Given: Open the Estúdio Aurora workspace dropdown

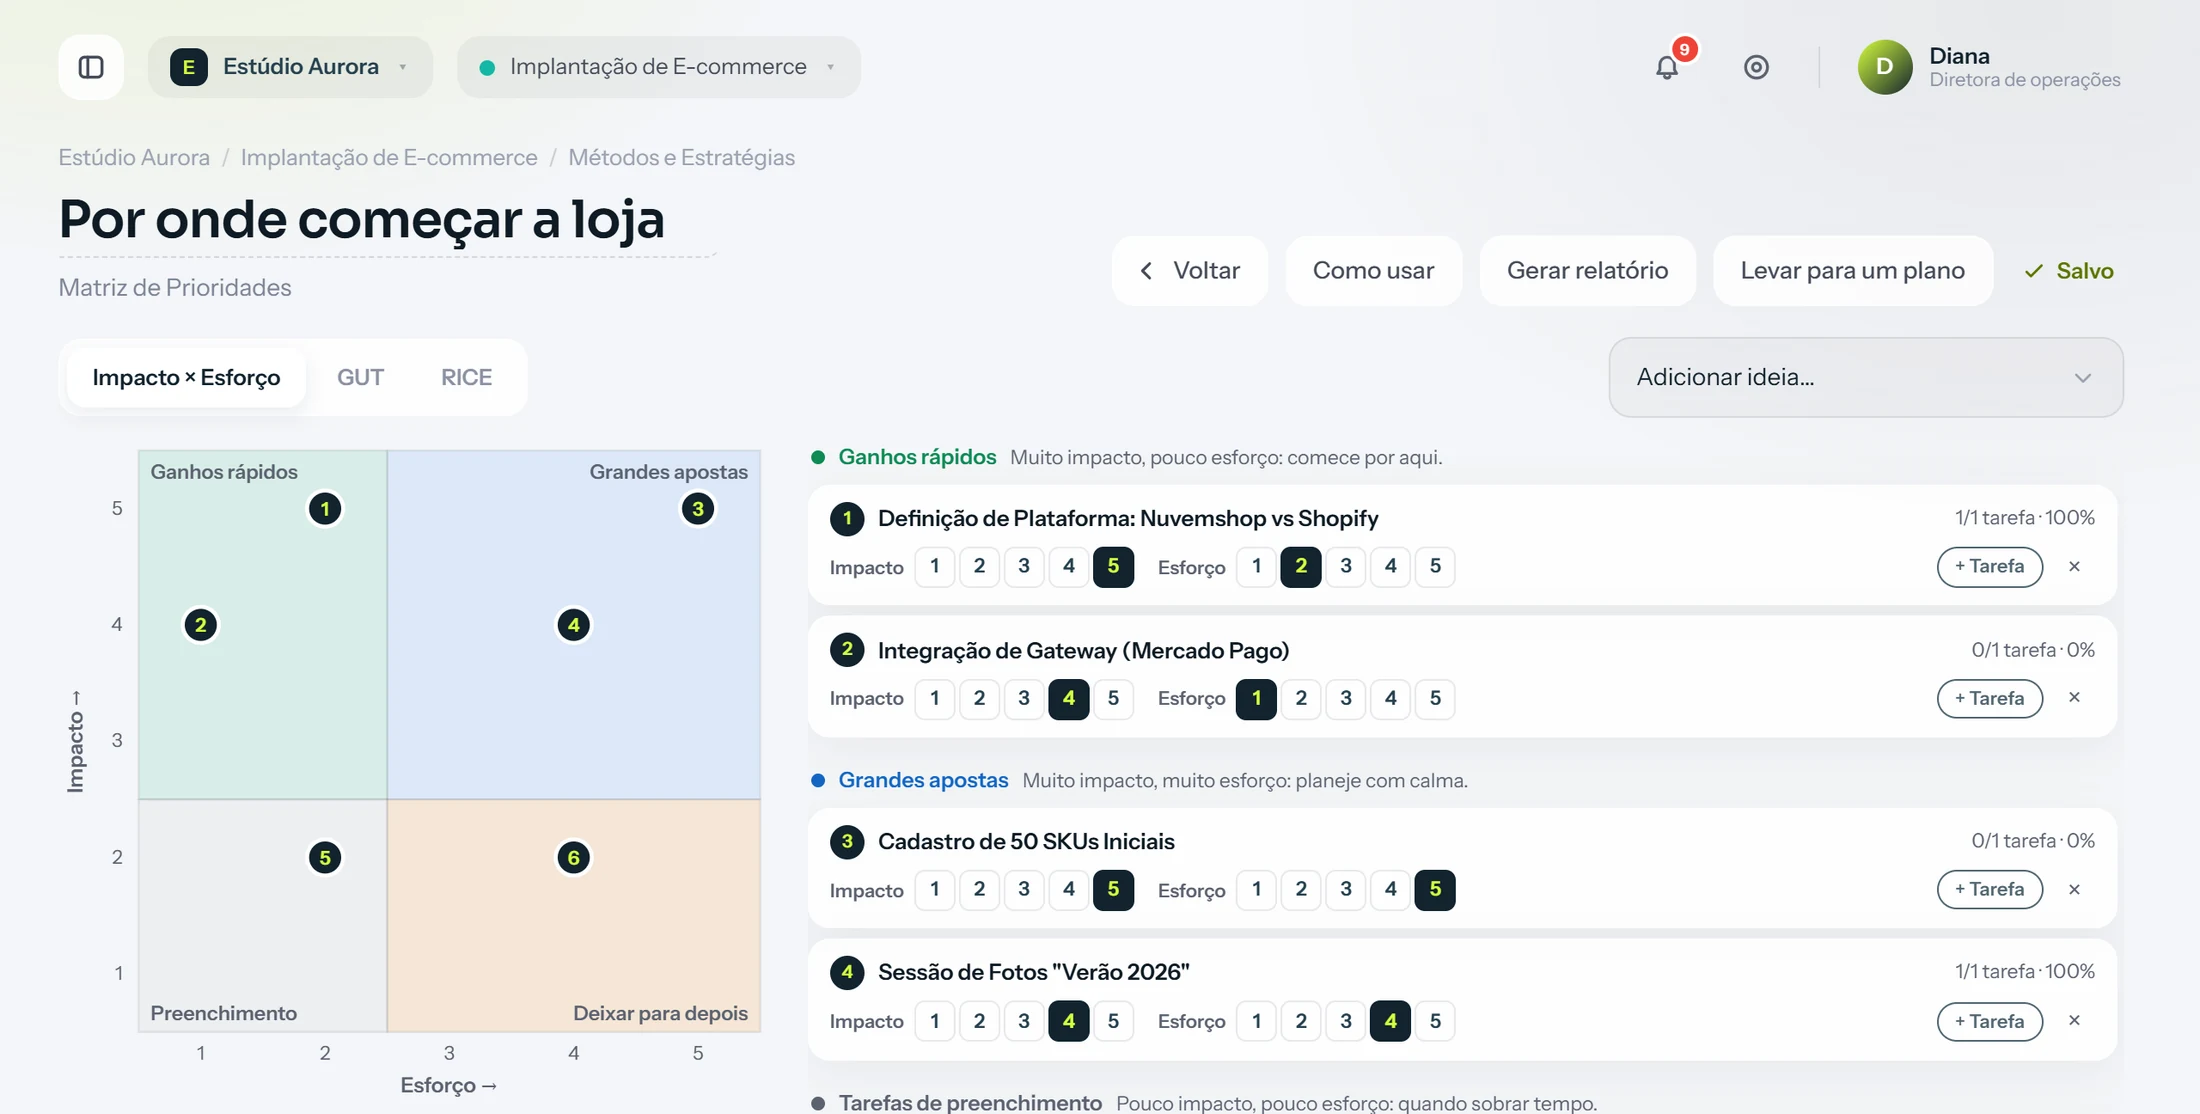Looking at the screenshot, I should click(x=291, y=67).
